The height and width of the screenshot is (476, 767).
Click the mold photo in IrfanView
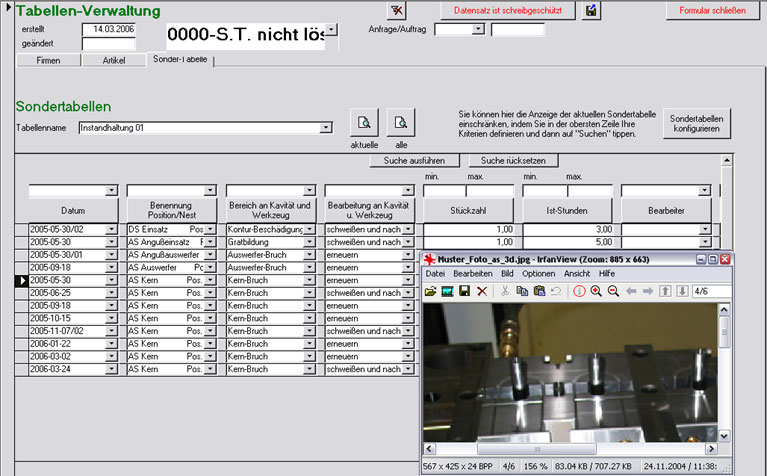click(570, 372)
